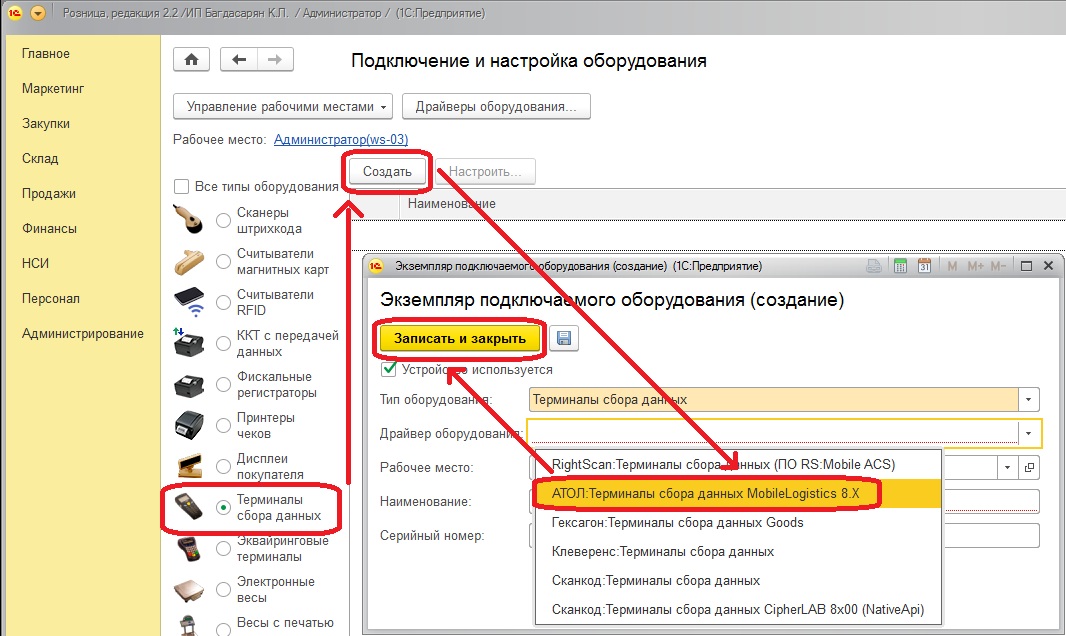
Task: Click the Наименование input field in the dialog
Action: point(784,501)
